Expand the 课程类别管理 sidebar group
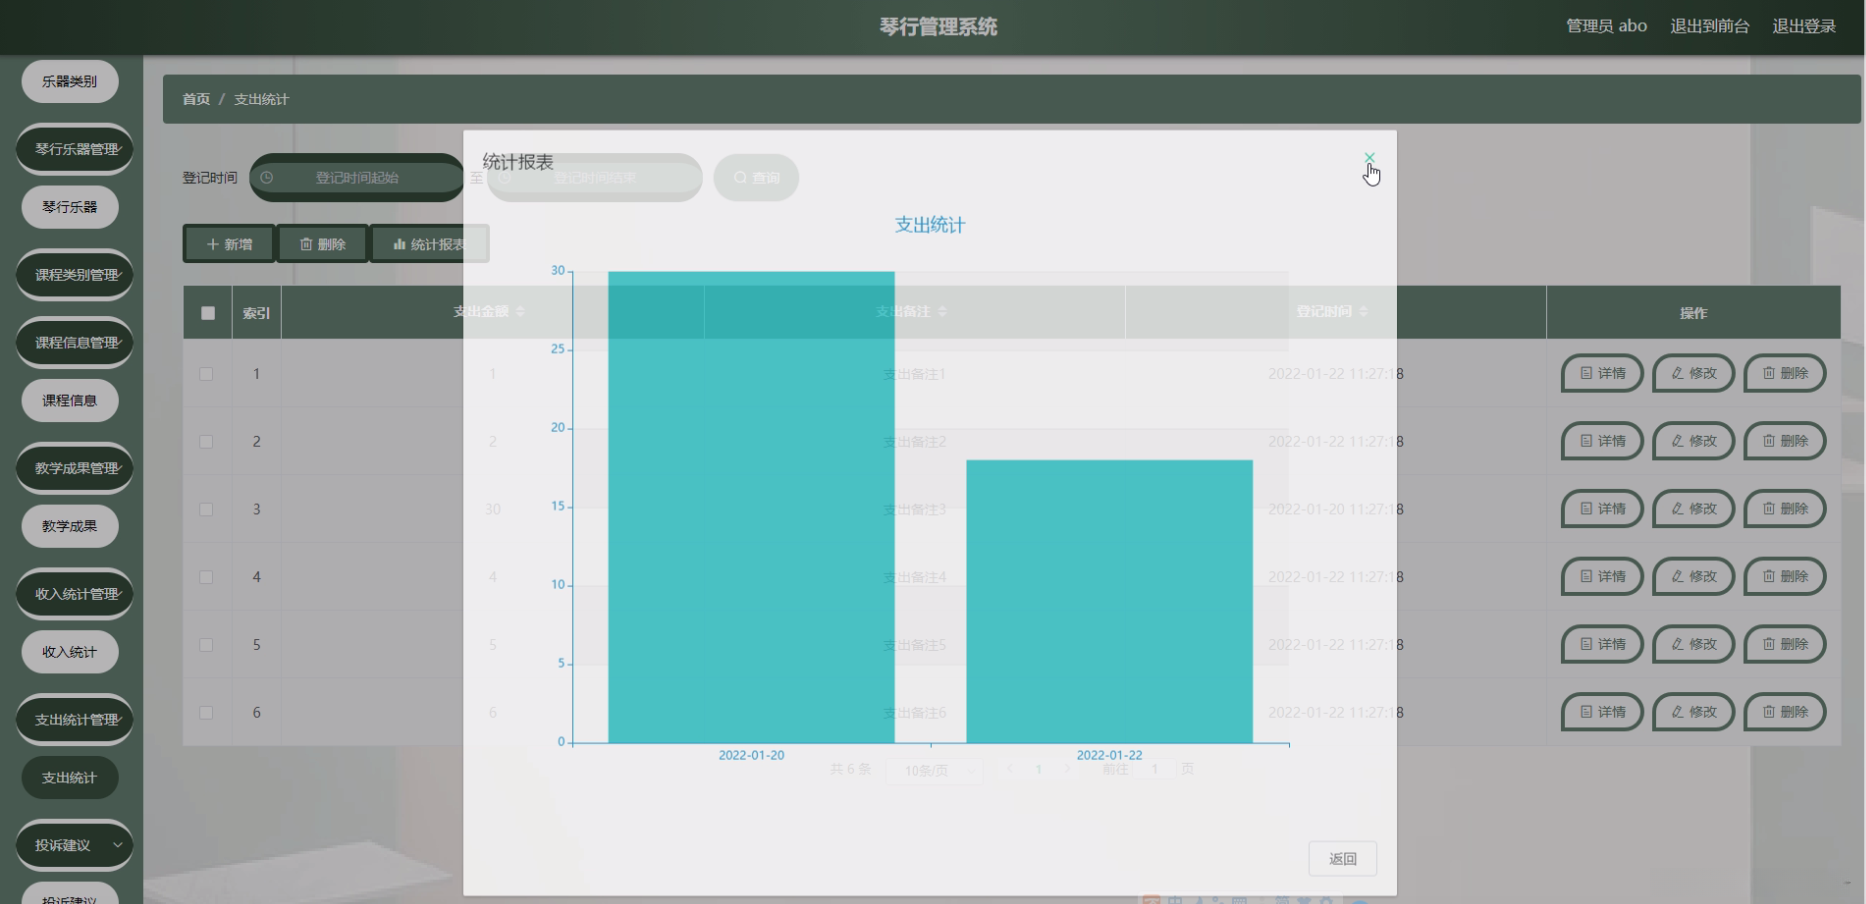1866x904 pixels. [x=75, y=275]
